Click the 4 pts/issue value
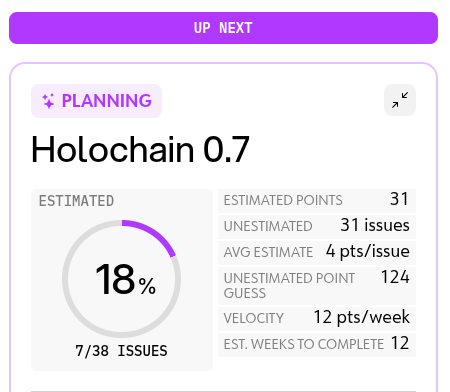This screenshot has height=392, width=450. 368,251
